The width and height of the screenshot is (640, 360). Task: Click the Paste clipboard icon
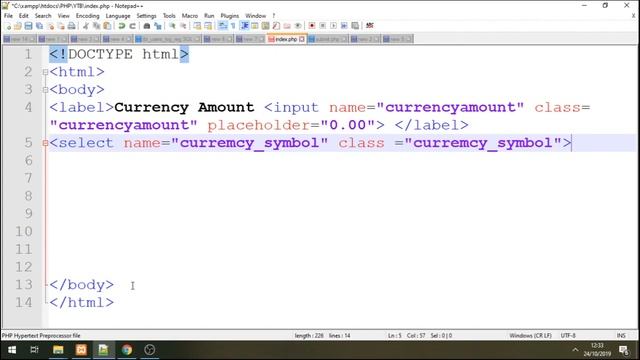[x=107, y=26]
